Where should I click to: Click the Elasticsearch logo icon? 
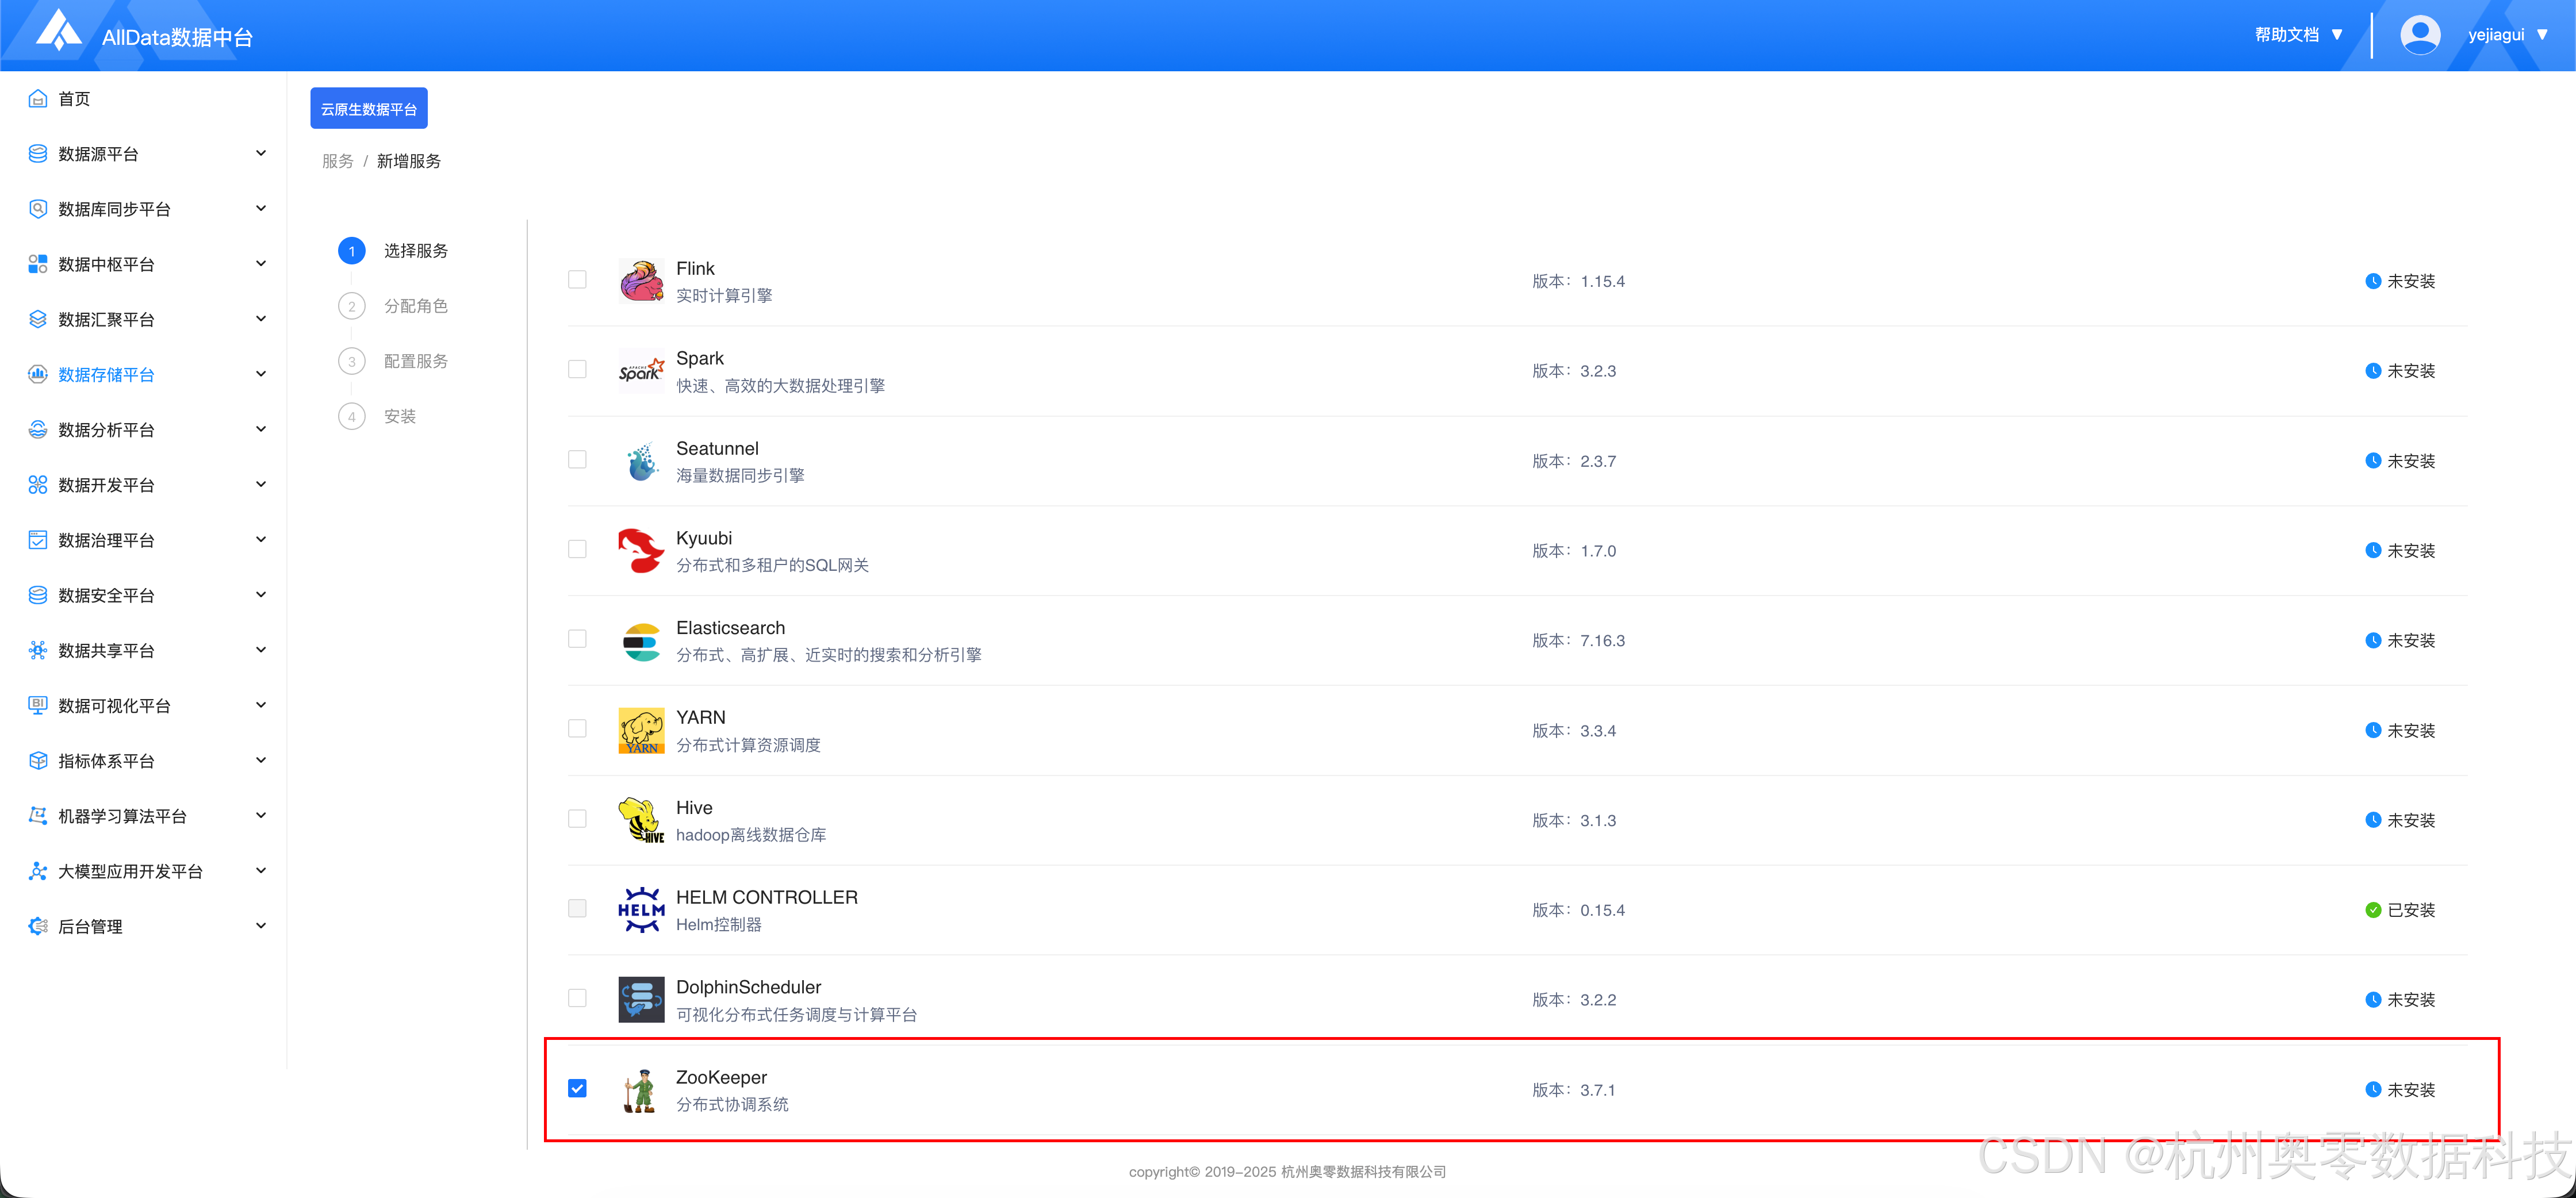(641, 641)
